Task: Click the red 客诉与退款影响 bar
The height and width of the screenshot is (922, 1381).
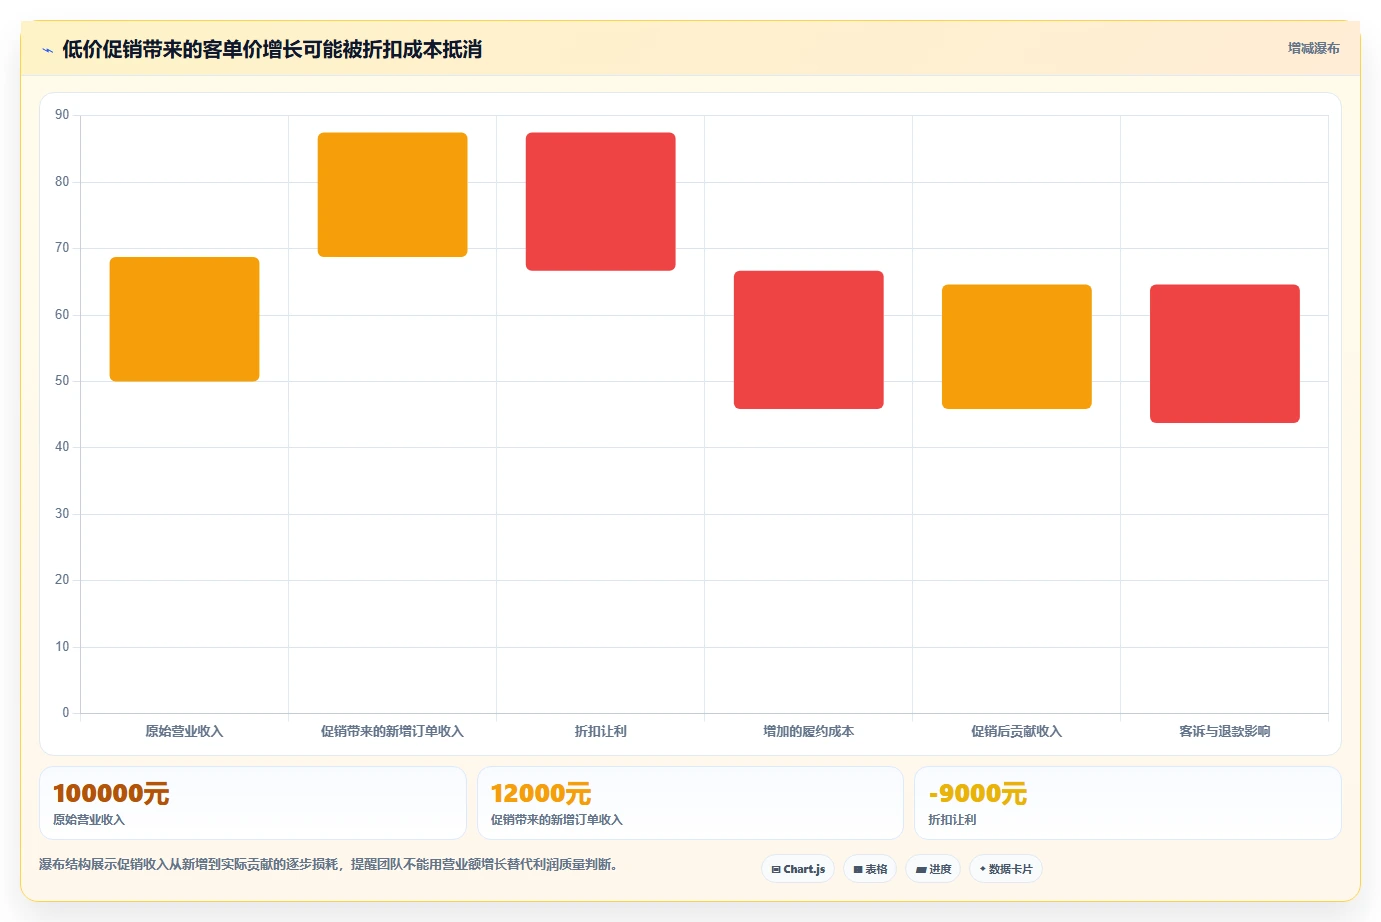Action: (1224, 354)
